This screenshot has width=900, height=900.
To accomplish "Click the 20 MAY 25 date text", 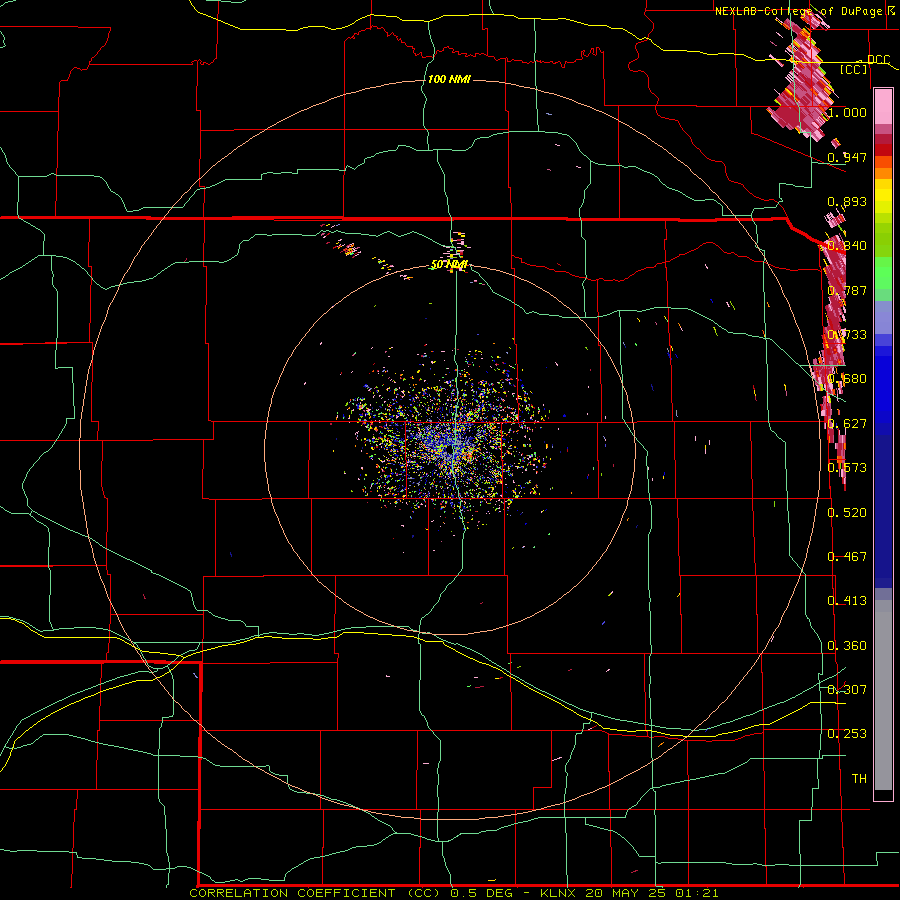I will (626, 893).
